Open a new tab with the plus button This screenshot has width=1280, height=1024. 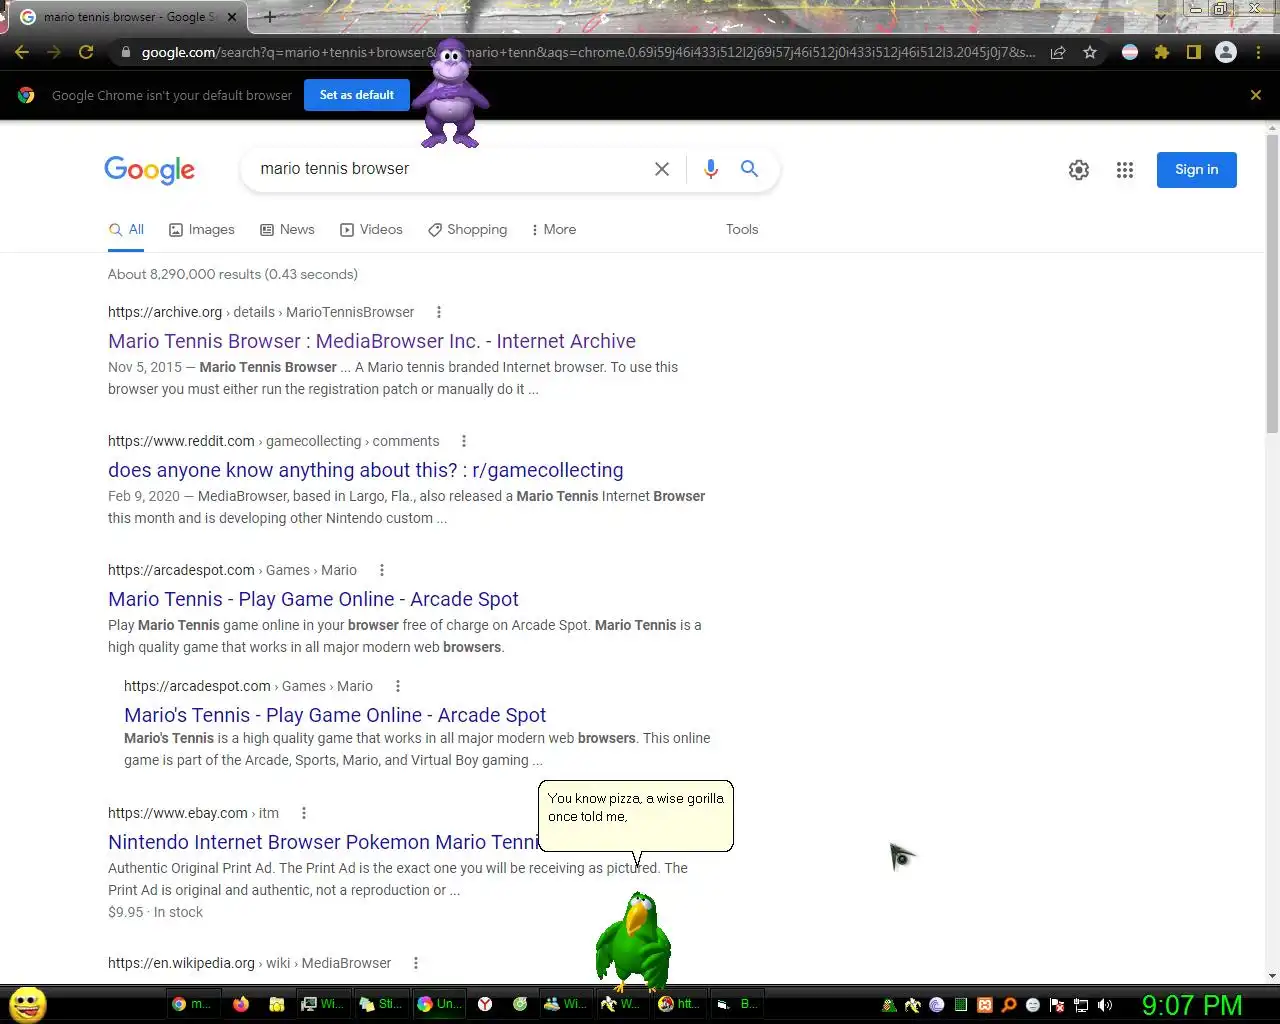click(270, 17)
